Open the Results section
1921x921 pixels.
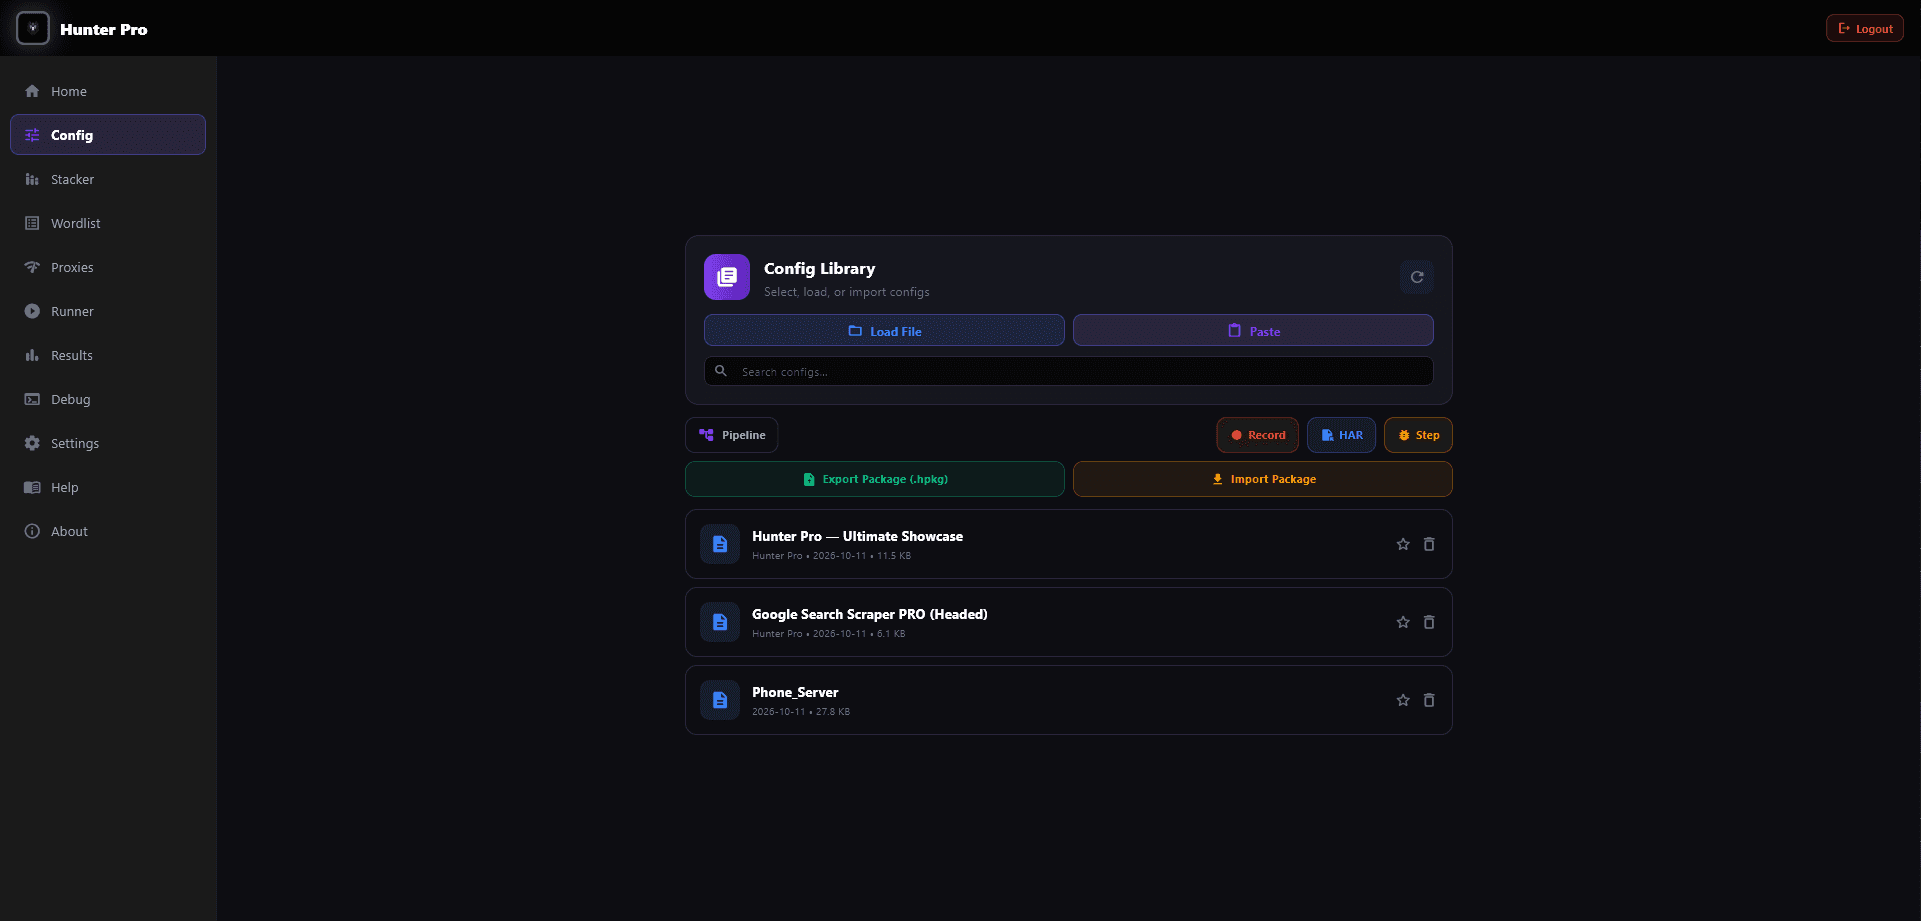click(108, 355)
